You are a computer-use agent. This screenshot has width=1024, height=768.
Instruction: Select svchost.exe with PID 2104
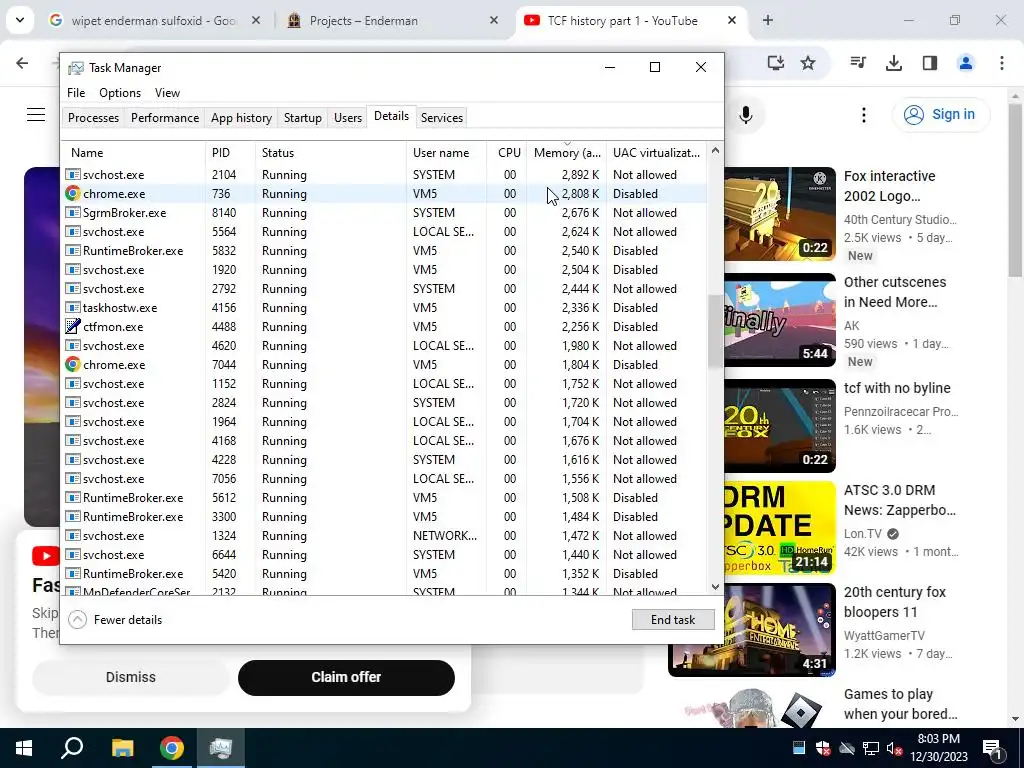(x=384, y=175)
